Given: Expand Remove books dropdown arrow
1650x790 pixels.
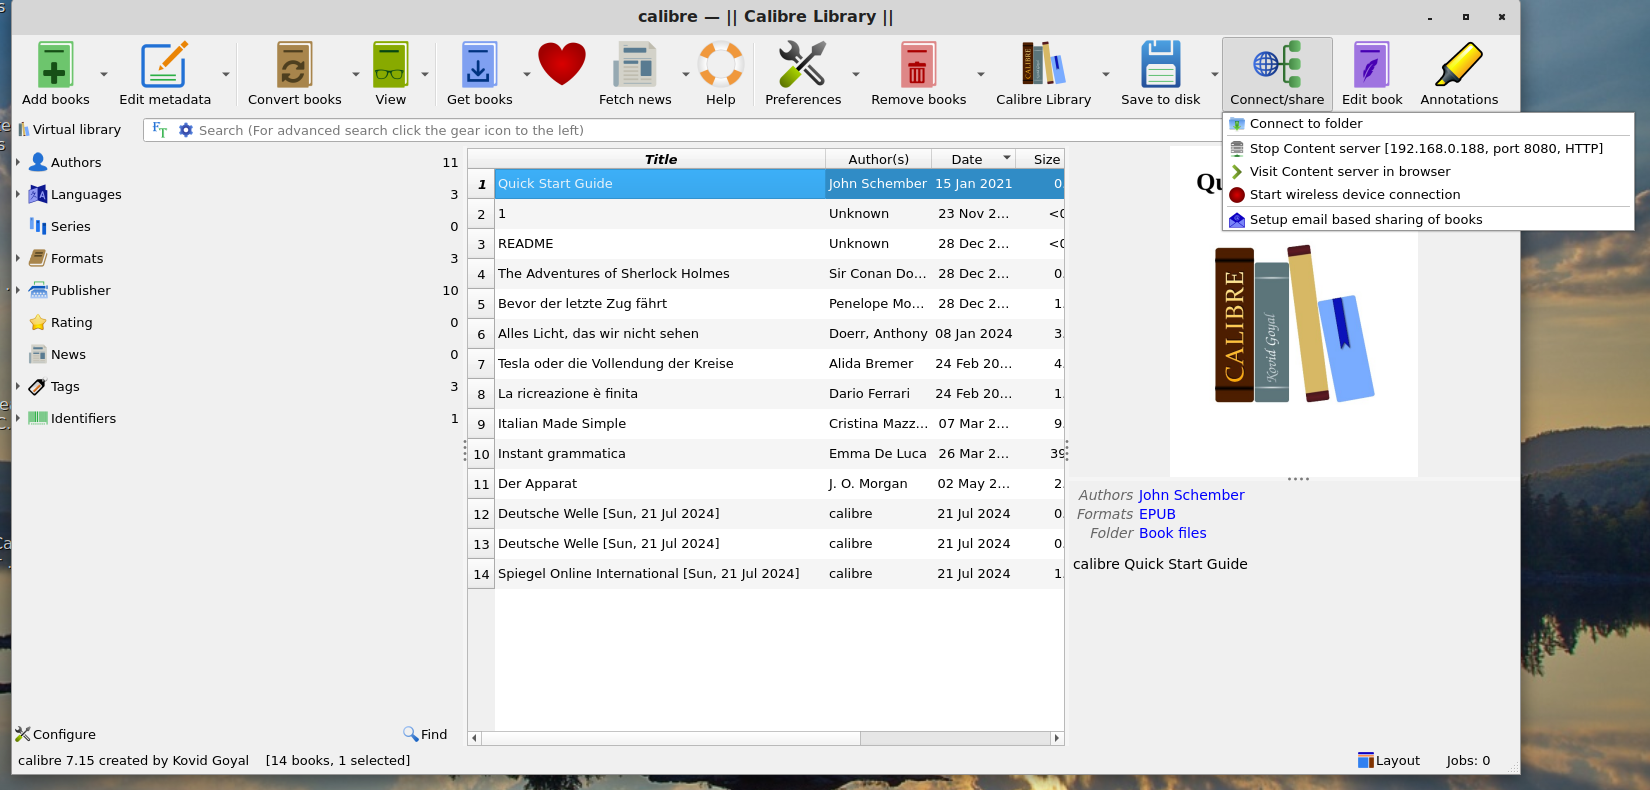Looking at the screenshot, I should coord(981,74).
